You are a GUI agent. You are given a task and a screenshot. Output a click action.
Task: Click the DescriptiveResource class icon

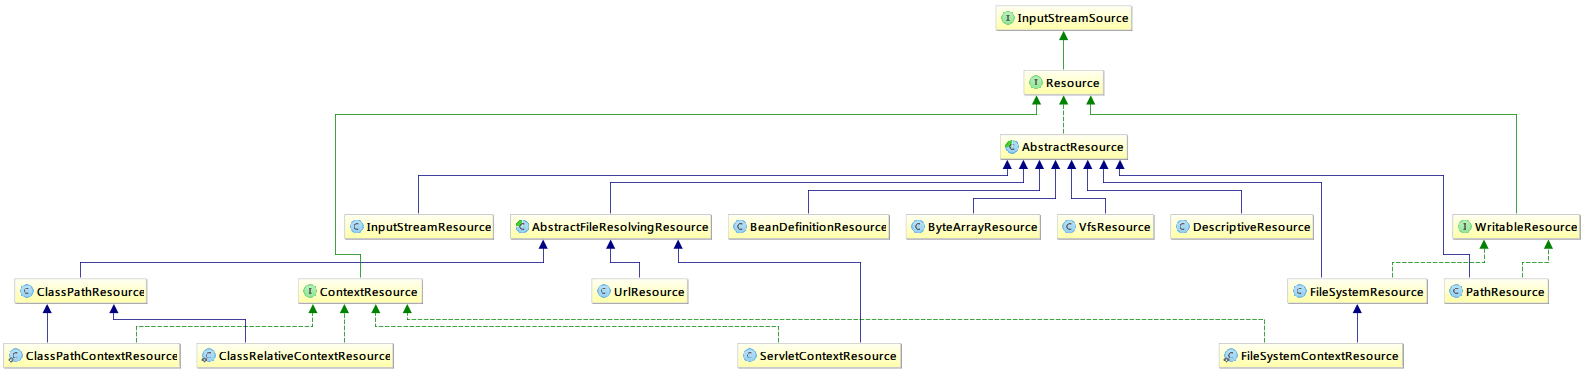click(1182, 227)
